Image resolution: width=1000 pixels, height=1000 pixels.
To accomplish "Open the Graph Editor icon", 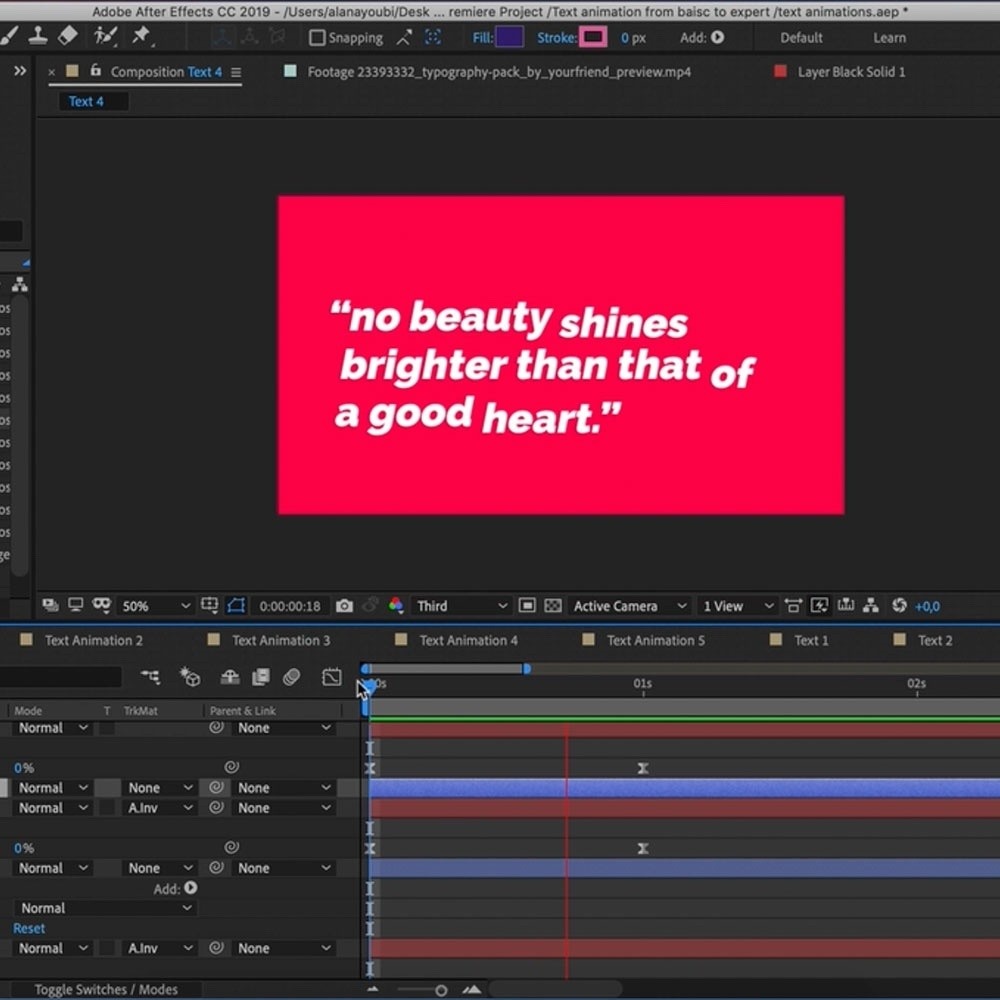I will coord(332,677).
